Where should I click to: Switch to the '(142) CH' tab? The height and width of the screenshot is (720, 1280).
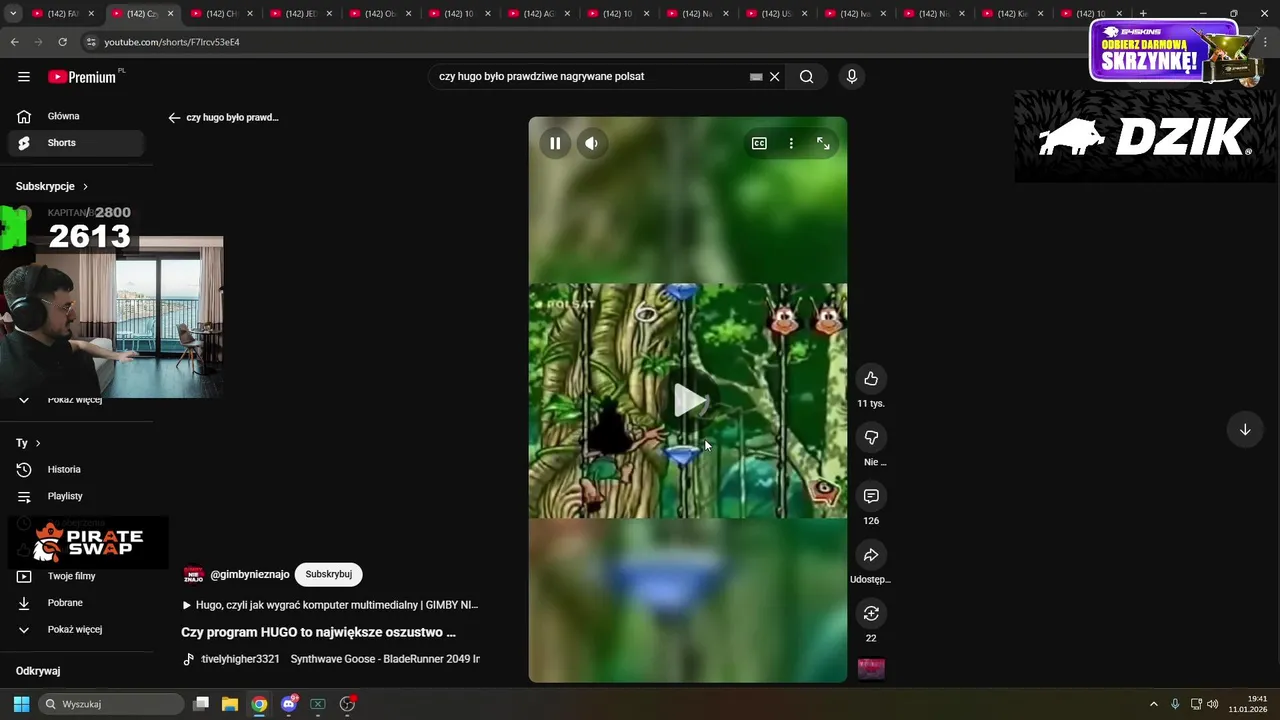222,13
